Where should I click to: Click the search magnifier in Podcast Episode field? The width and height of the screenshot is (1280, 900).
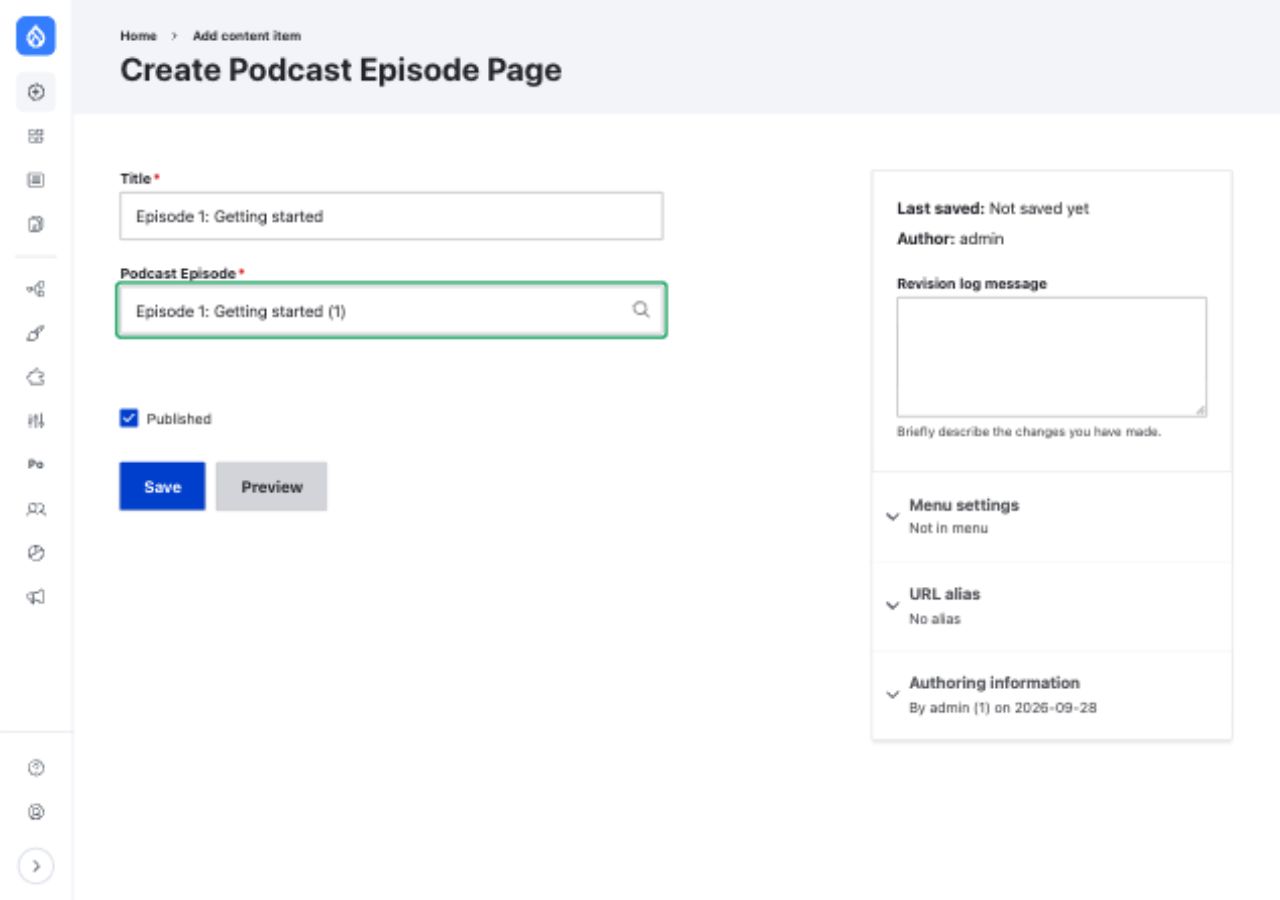click(x=641, y=310)
